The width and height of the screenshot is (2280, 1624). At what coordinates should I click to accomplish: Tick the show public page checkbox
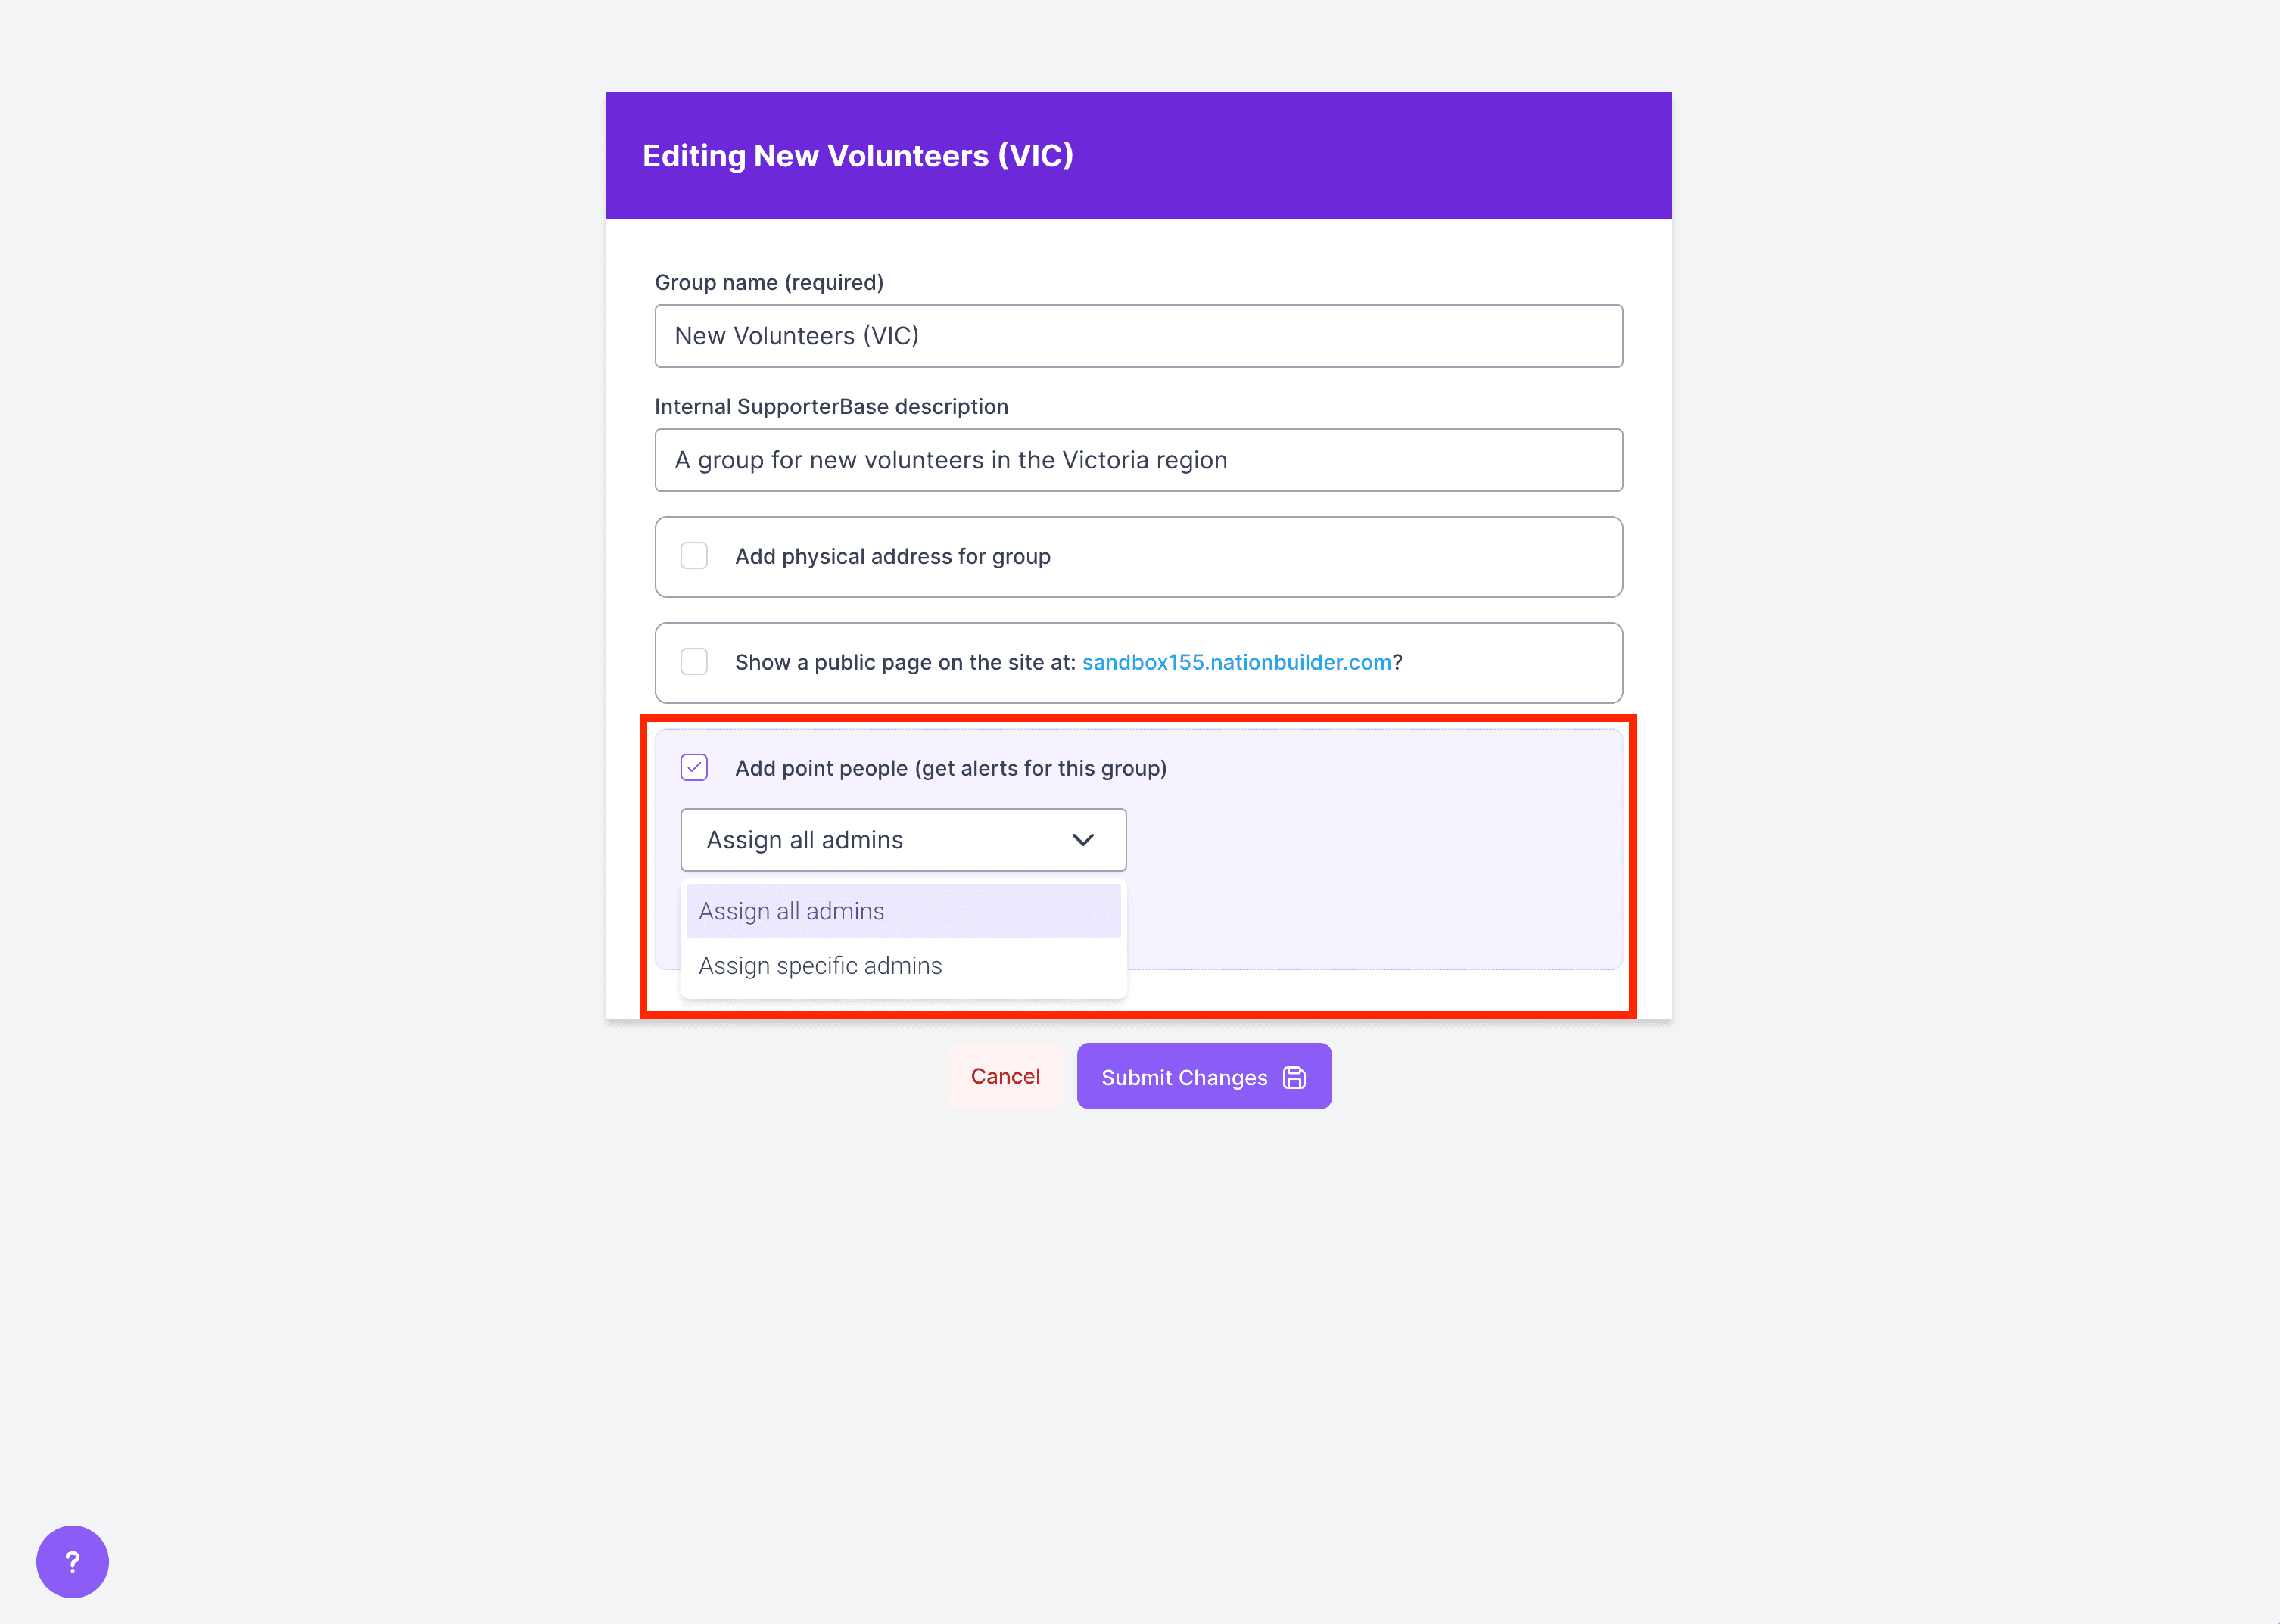[694, 662]
